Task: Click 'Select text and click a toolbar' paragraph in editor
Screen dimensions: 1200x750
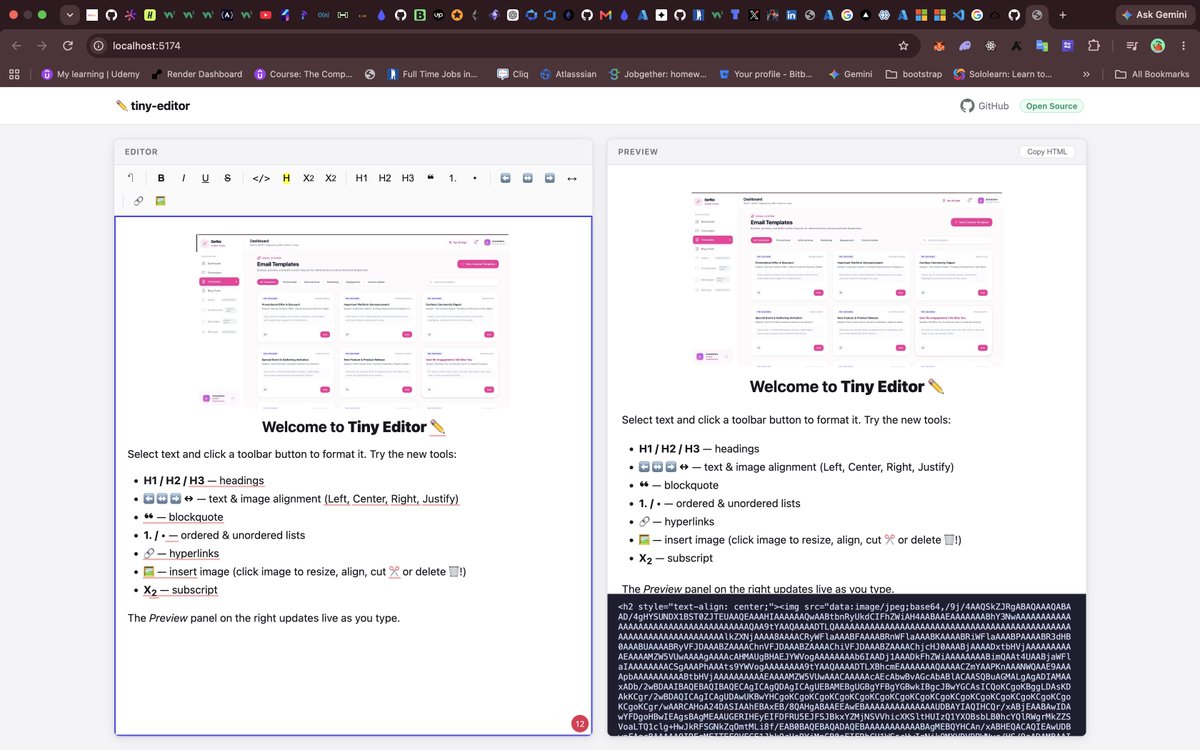Action: point(292,453)
